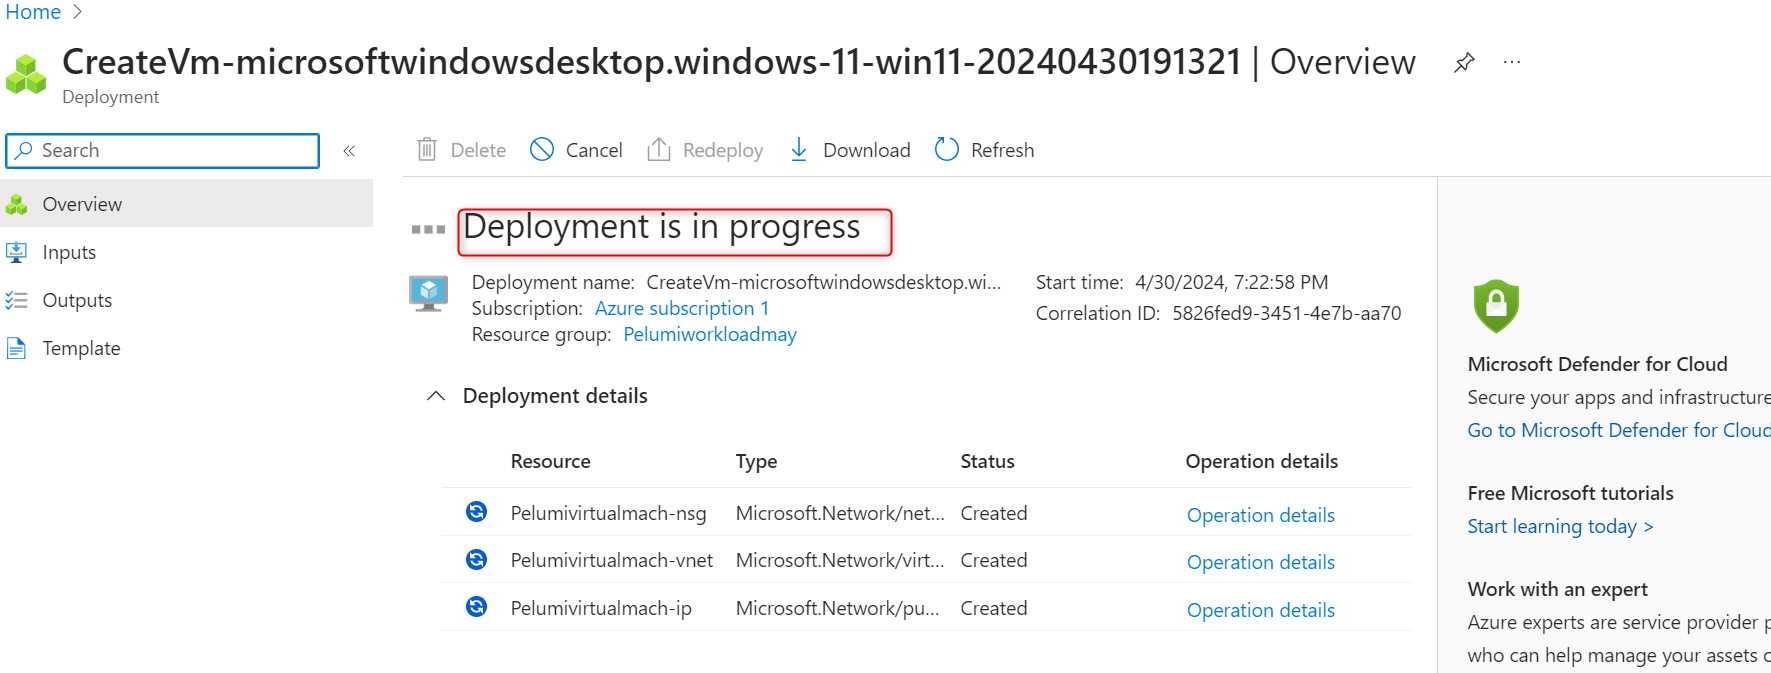Click the Pelumivirtualmach-vnet resource icon
This screenshot has height=673, width=1771.
pos(477,560)
